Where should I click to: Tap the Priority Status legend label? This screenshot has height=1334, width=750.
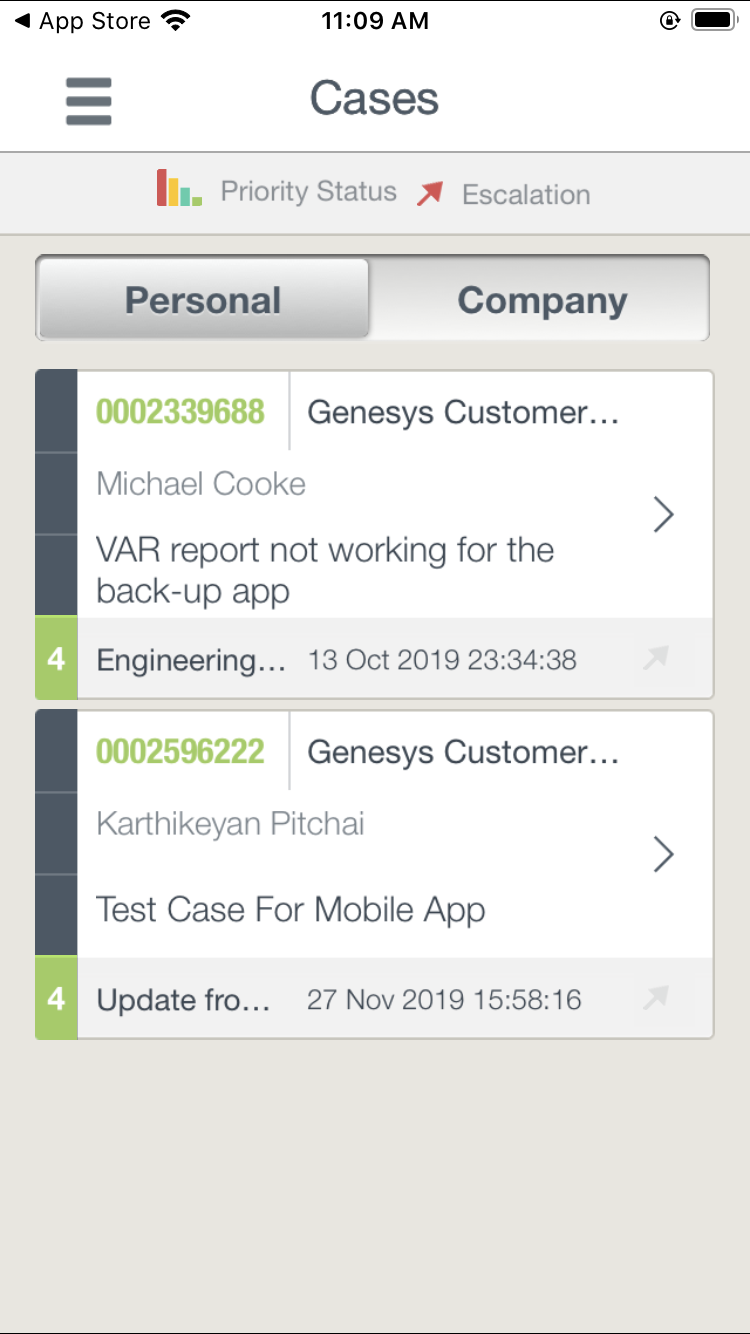308,192
